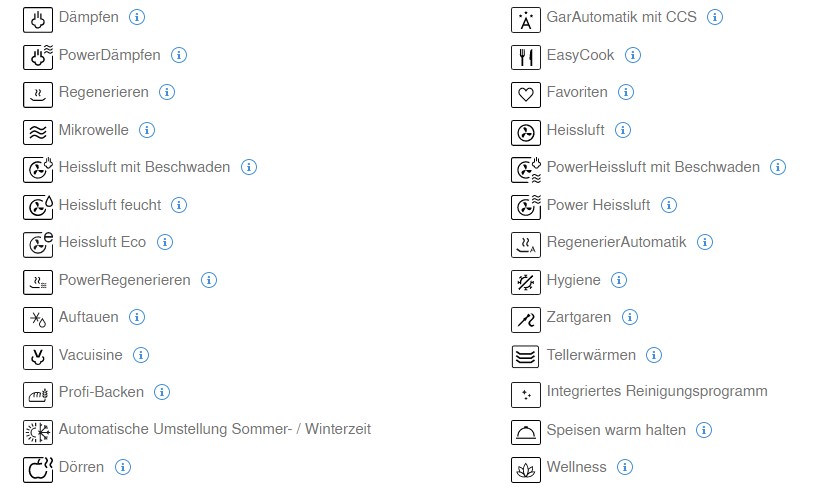Screen dimensions: 835x490
Task: Click the Mikrowelle waves icon
Action: coord(38,133)
